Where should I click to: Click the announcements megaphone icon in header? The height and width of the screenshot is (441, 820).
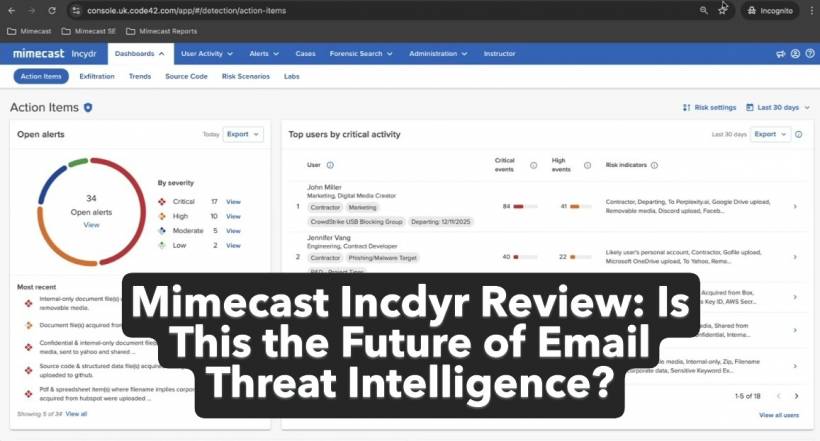779,54
